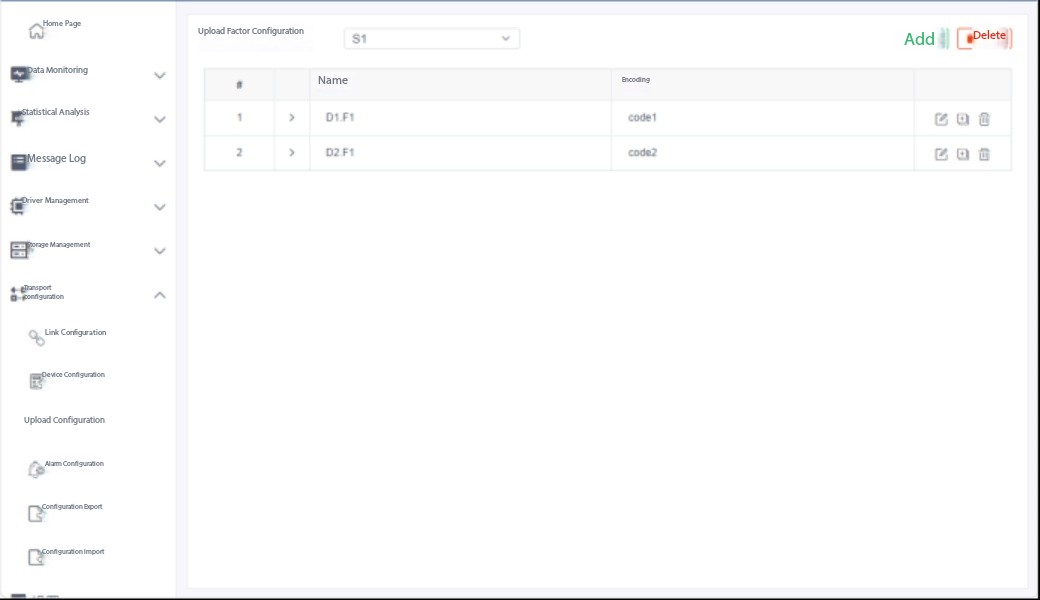The image size is (1040, 600).
Task: Click the Configuration Export file icon
Action: (35, 513)
